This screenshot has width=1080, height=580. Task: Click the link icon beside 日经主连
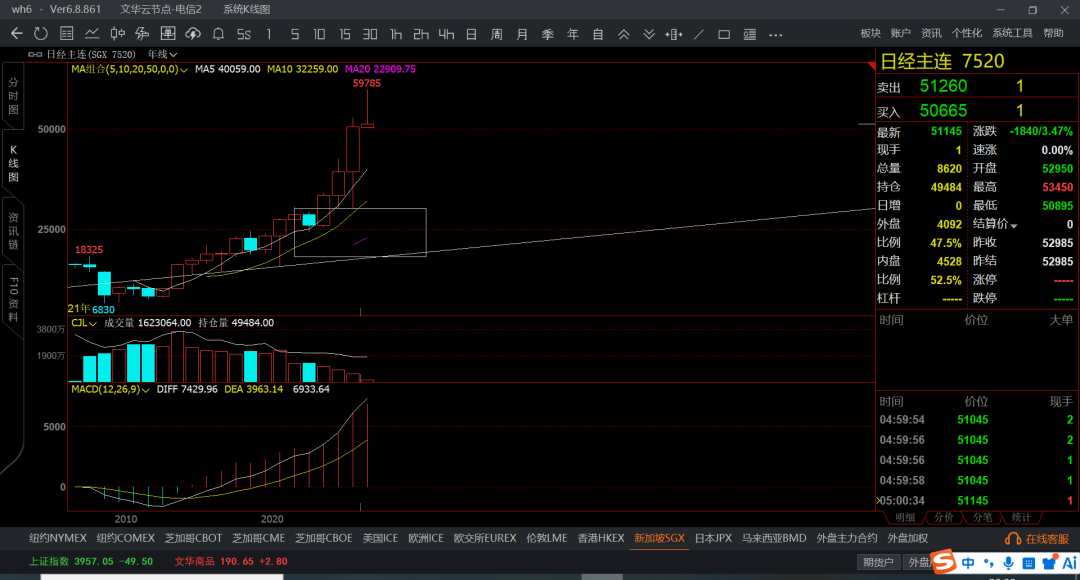tap(34, 54)
